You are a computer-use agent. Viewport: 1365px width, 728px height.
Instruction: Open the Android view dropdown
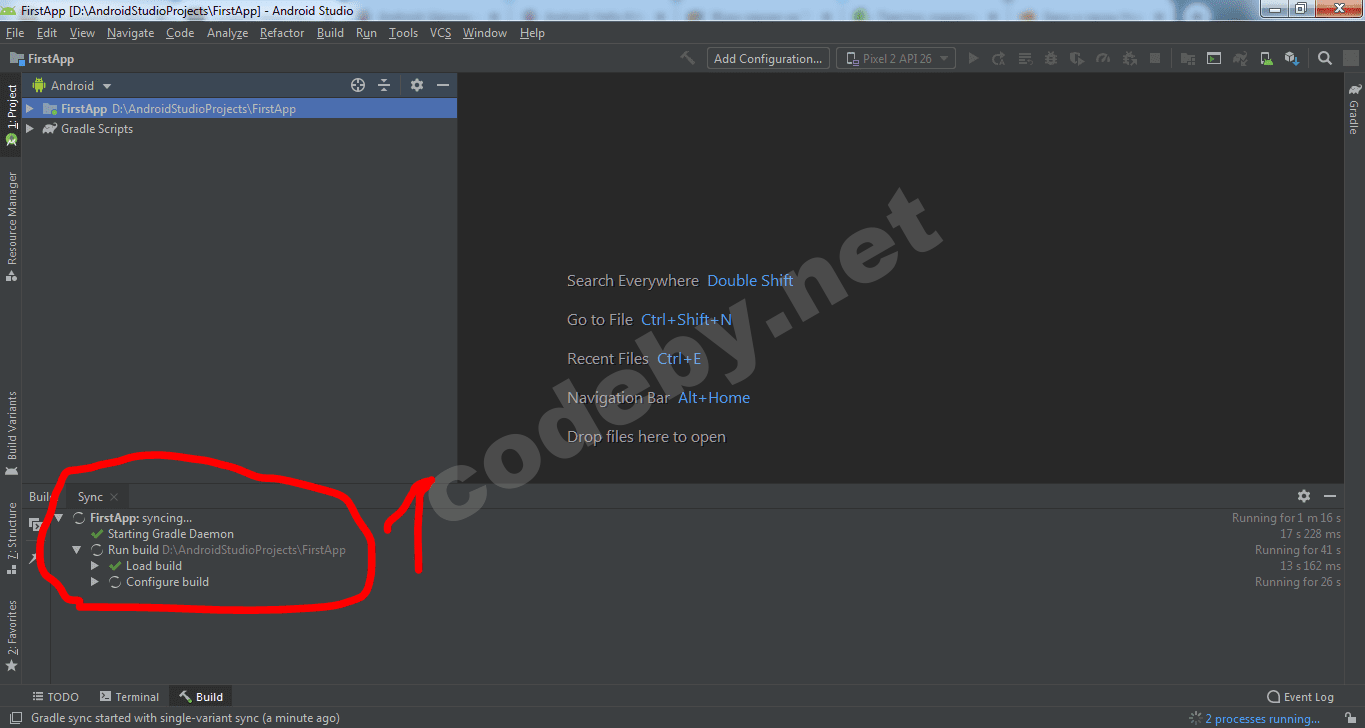point(72,86)
